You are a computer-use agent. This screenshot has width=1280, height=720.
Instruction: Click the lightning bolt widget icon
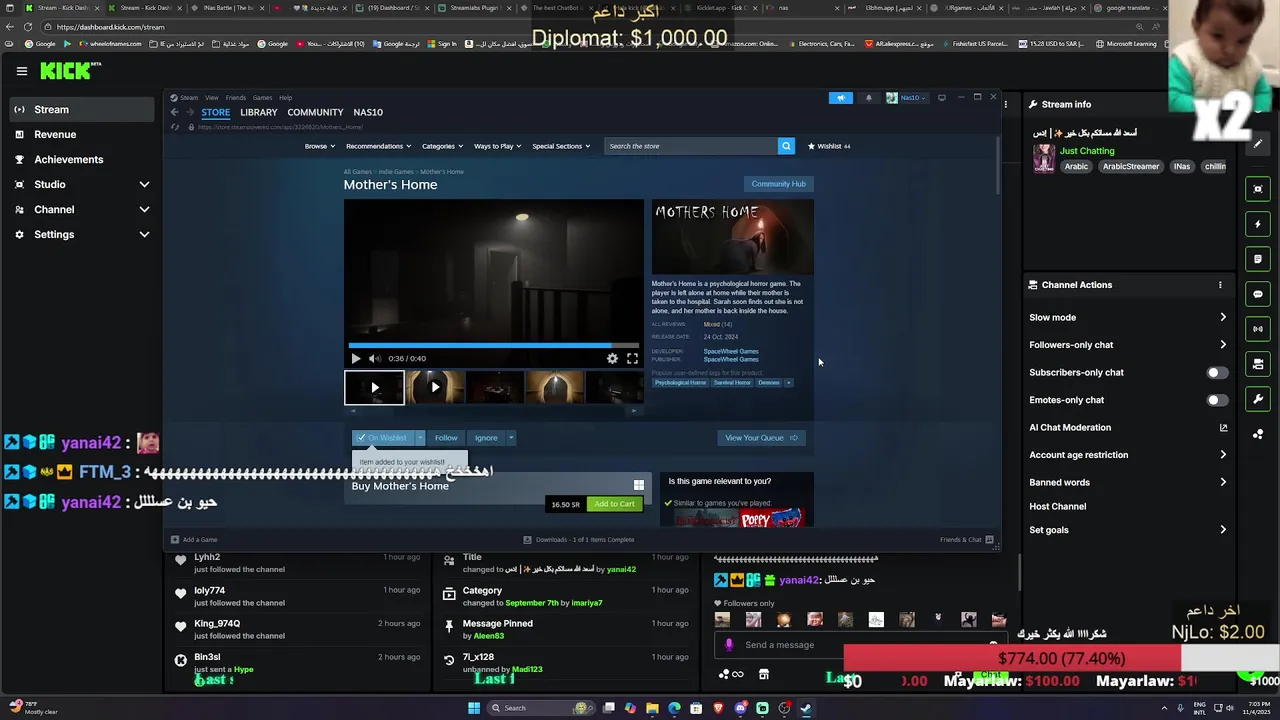tap(1258, 224)
